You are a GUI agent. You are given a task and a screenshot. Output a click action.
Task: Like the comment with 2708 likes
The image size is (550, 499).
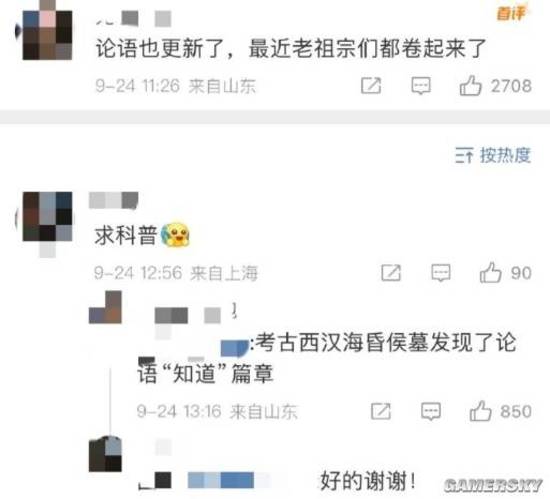(470, 86)
